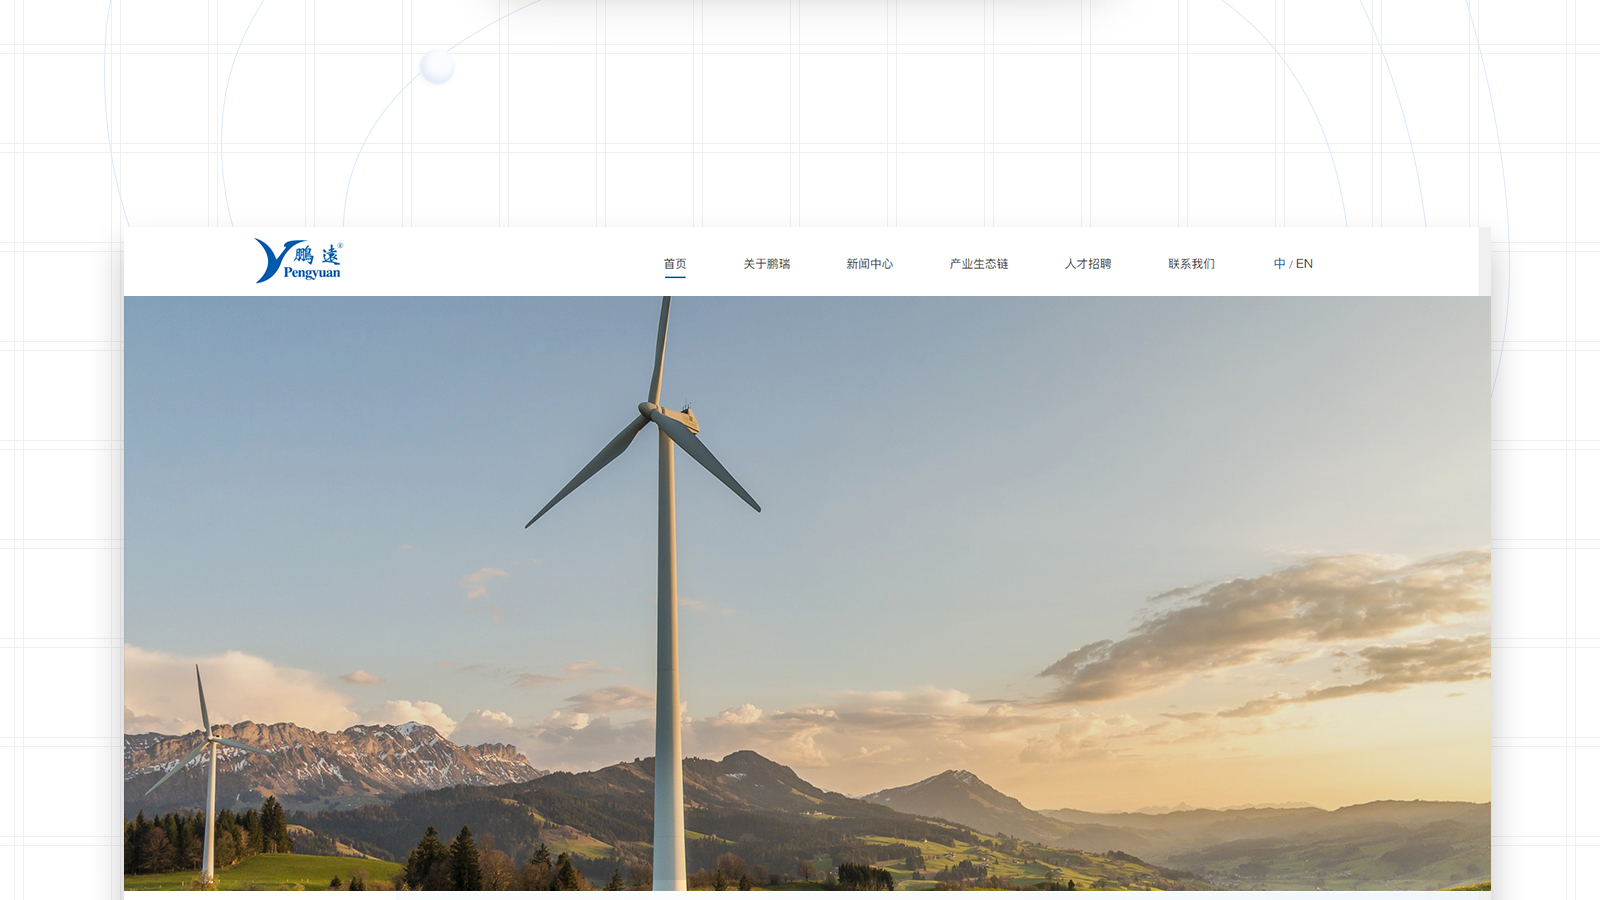
Task: Select the 人才招聘 recruitment menu item
Action: coord(1087,264)
